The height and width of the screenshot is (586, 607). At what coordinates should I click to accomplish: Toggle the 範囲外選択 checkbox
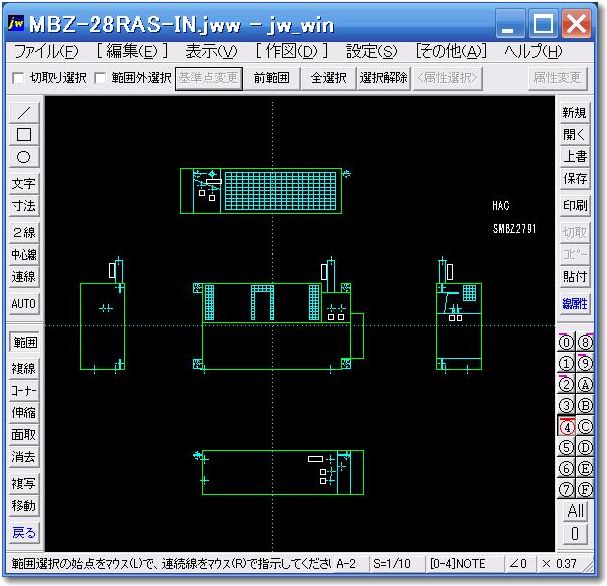pos(101,78)
